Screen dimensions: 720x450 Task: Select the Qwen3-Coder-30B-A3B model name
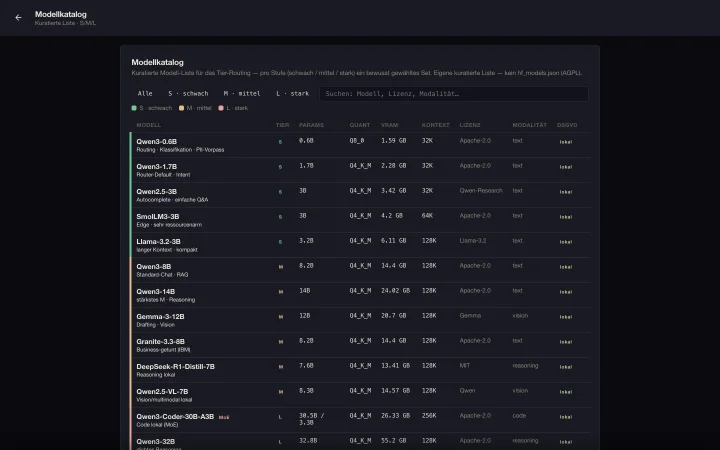click(x=175, y=416)
